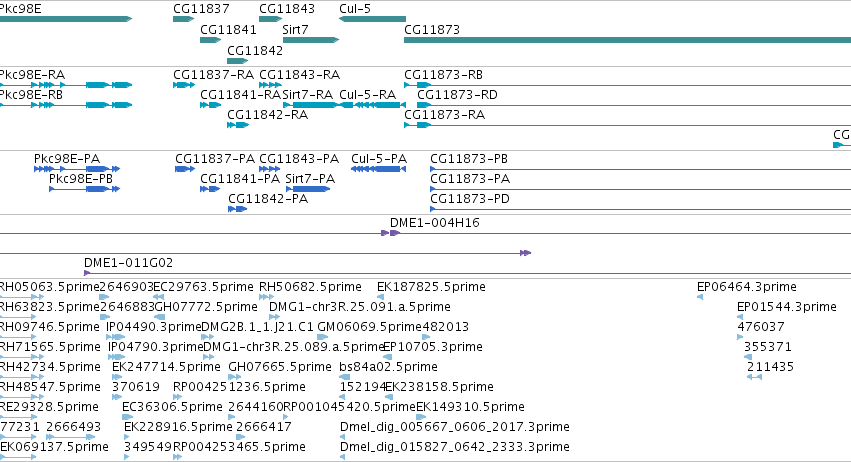The width and height of the screenshot is (851, 462).
Task: Click the Cul-5-PA protein label
Action: 379,159
